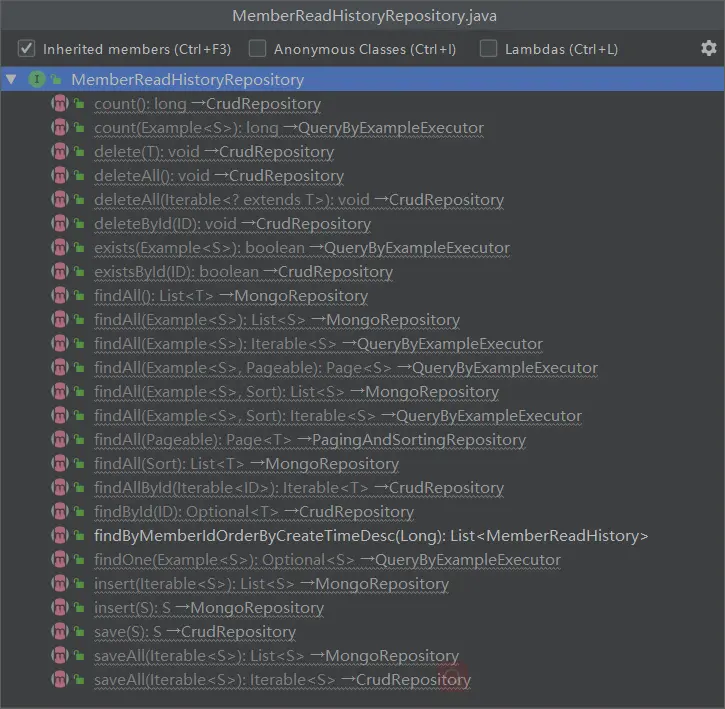Uncheck the Inherited members checkbox
The width and height of the screenshot is (725, 709).
coord(26,49)
